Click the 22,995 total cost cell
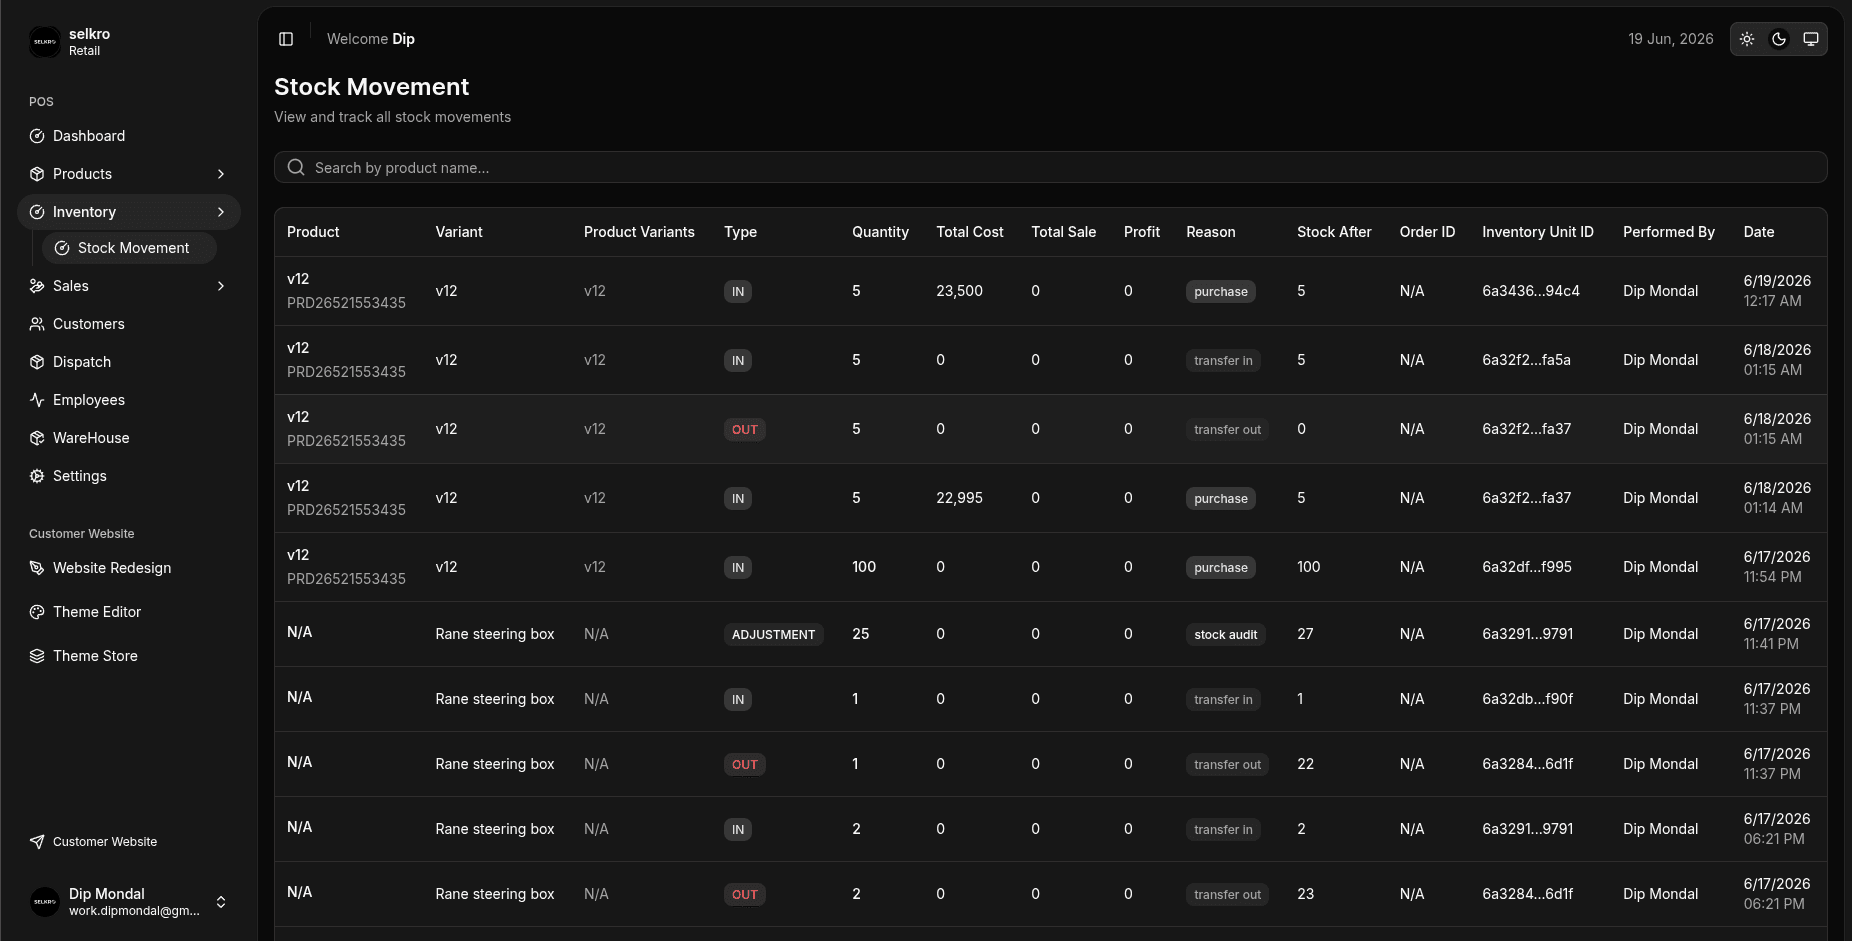Screen dimensions: 1852x941 pos(959,498)
